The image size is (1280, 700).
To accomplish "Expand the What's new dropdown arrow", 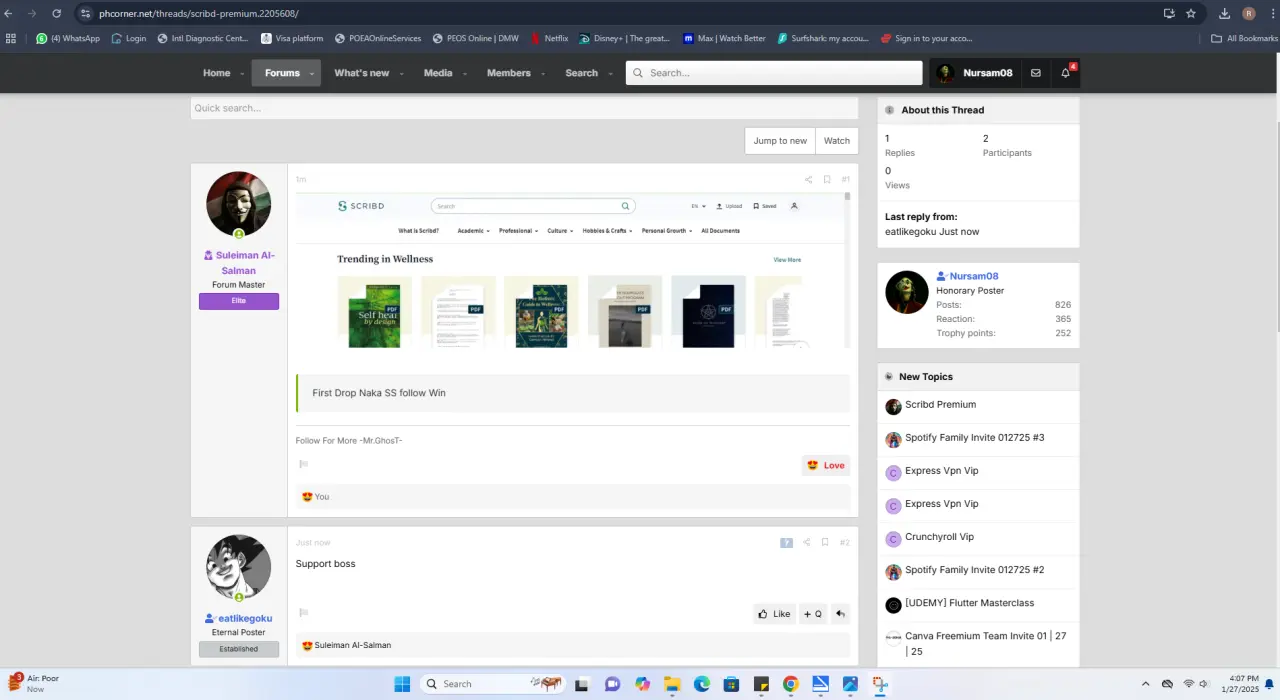I will (401, 73).
